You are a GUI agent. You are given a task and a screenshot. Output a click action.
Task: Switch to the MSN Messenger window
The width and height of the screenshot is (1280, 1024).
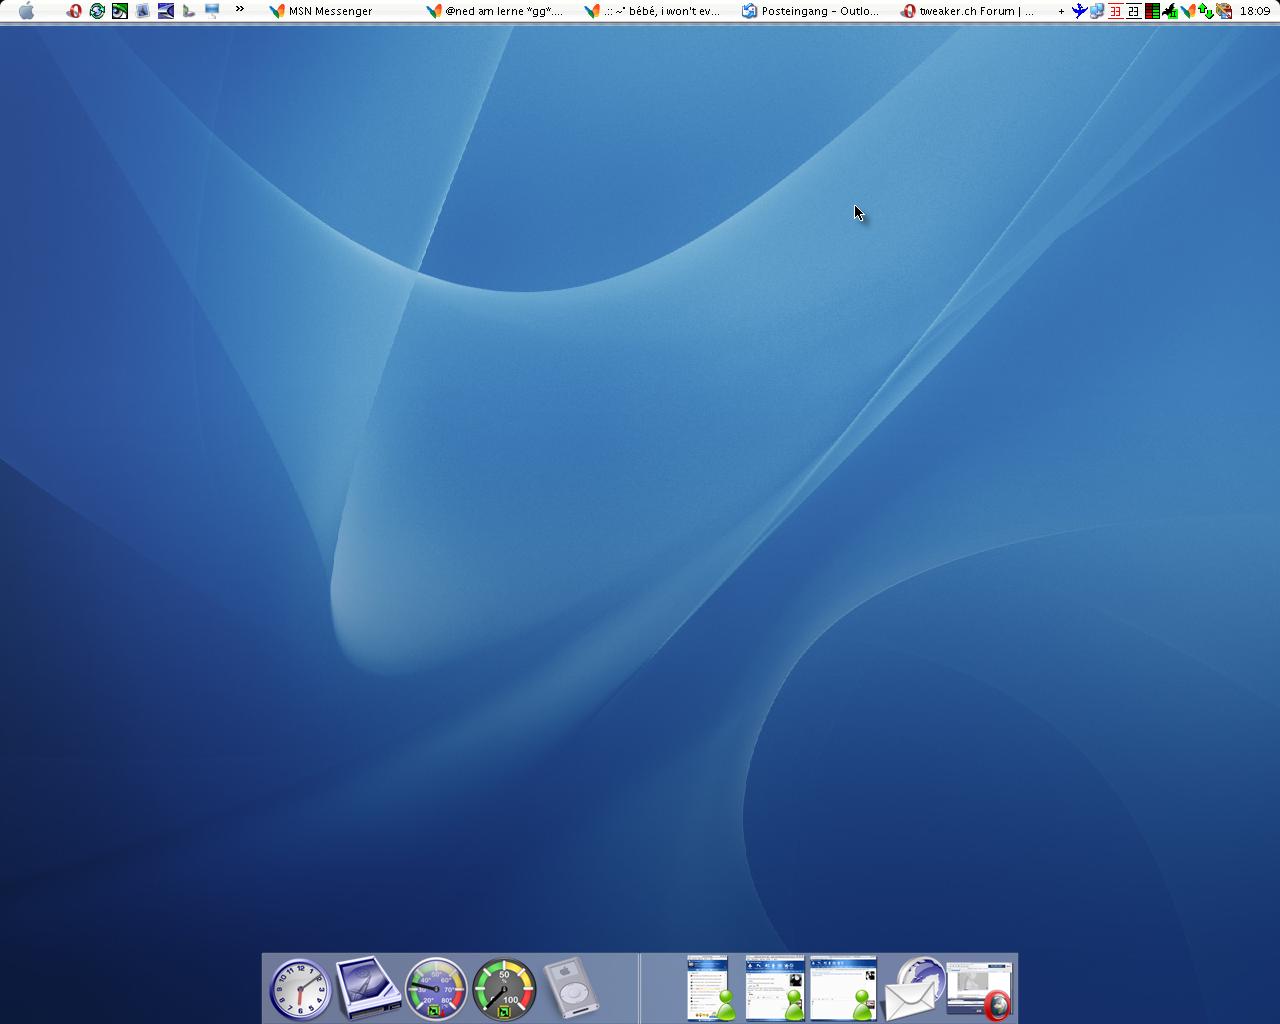pyautogui.click(x=321, y=11)
